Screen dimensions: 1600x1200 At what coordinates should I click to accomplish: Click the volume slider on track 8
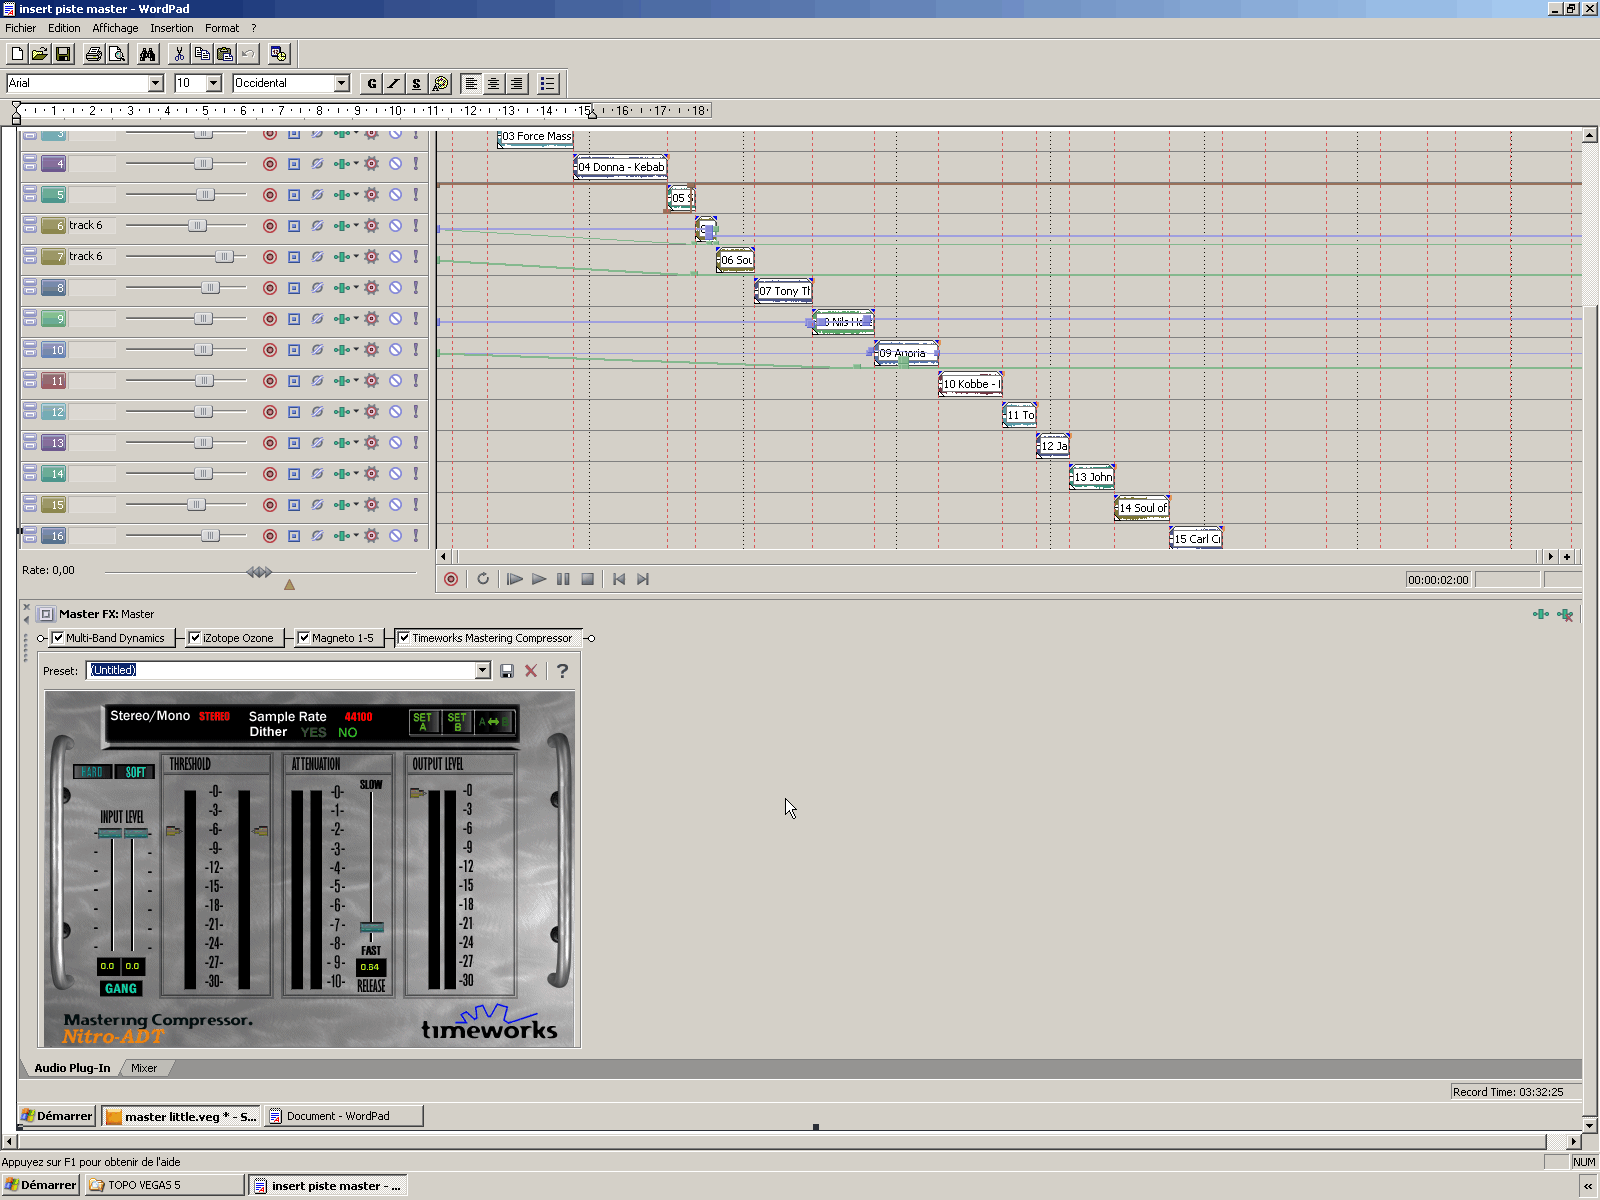(x=210, y=288)
